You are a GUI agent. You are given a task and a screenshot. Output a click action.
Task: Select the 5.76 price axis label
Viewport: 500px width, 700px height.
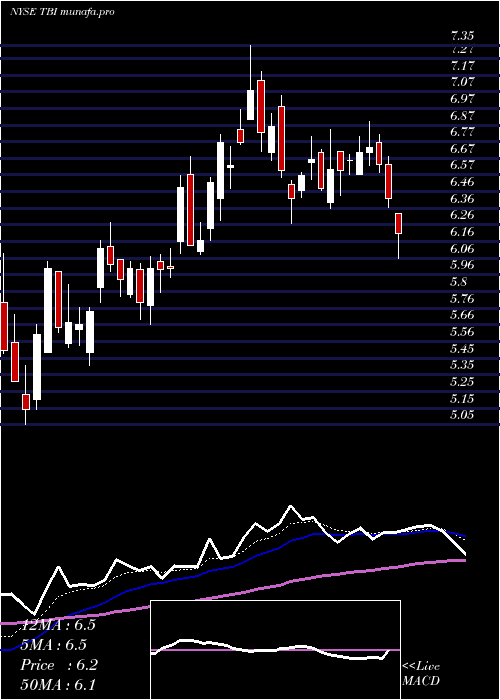coord(462,299)
